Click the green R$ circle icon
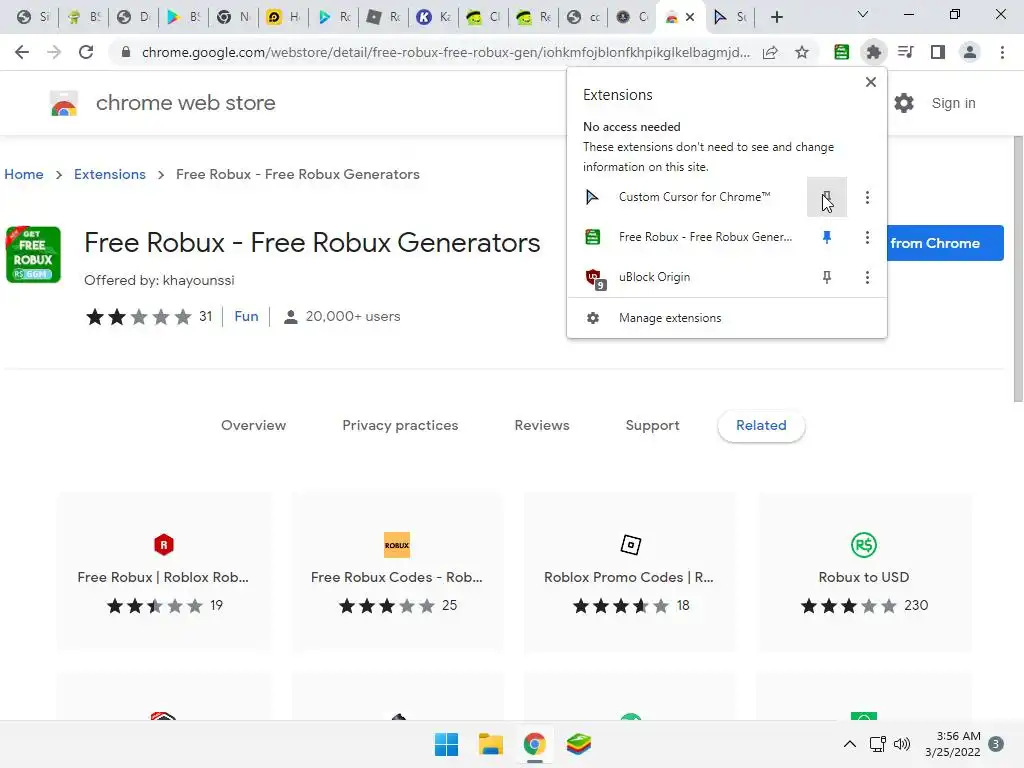This screenshot has width=1024, height=768. click(863, 545)
